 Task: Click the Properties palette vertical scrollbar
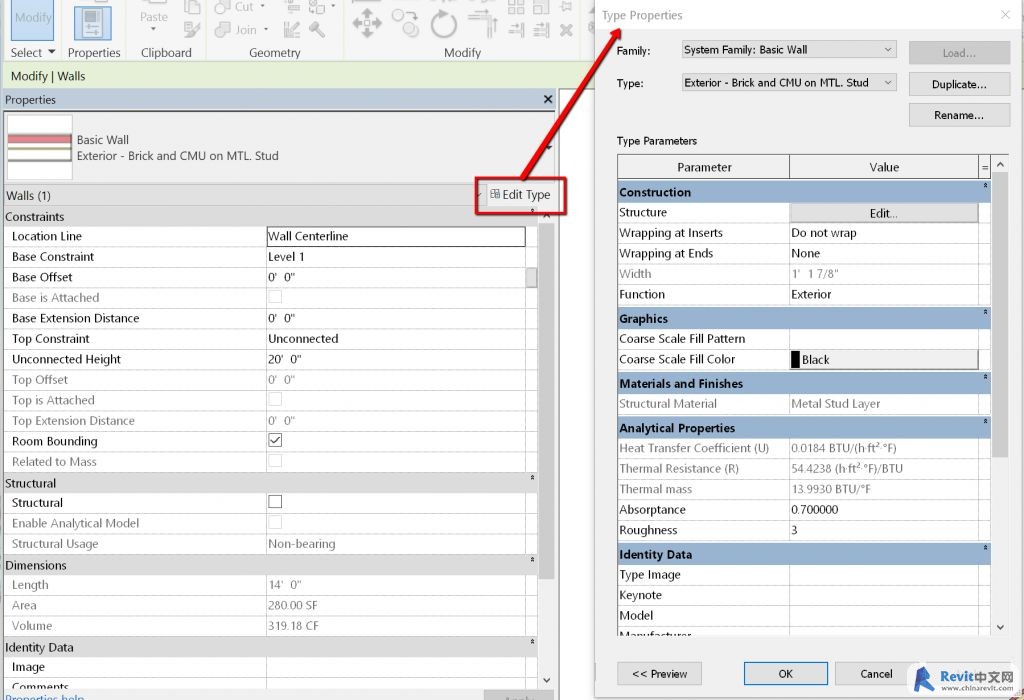click(x=547, y=402)
